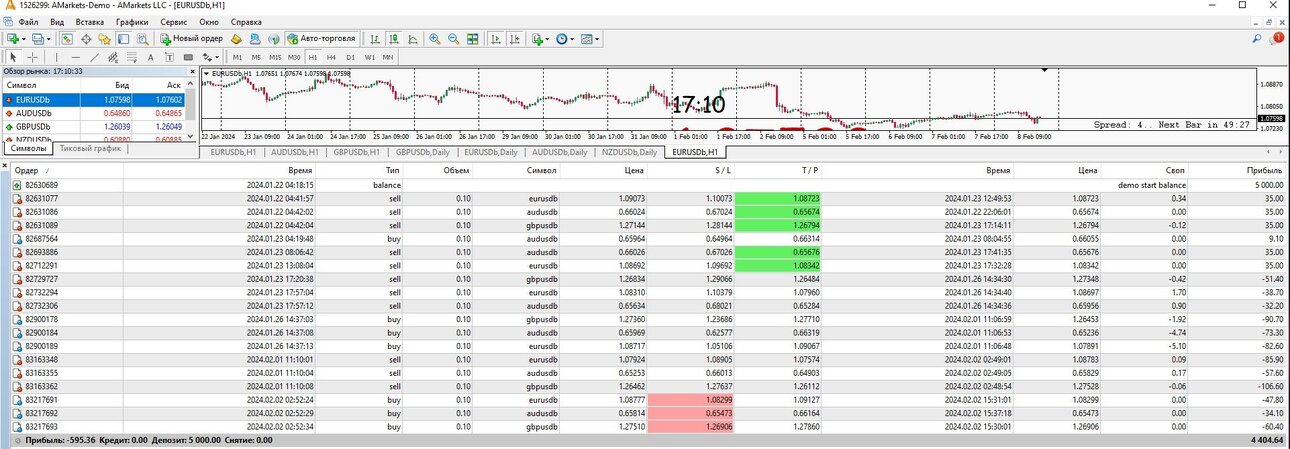The height and width of the screenshot is (449, 1290).
Task: Open the Сервис menu
Action: pos(173,21)
